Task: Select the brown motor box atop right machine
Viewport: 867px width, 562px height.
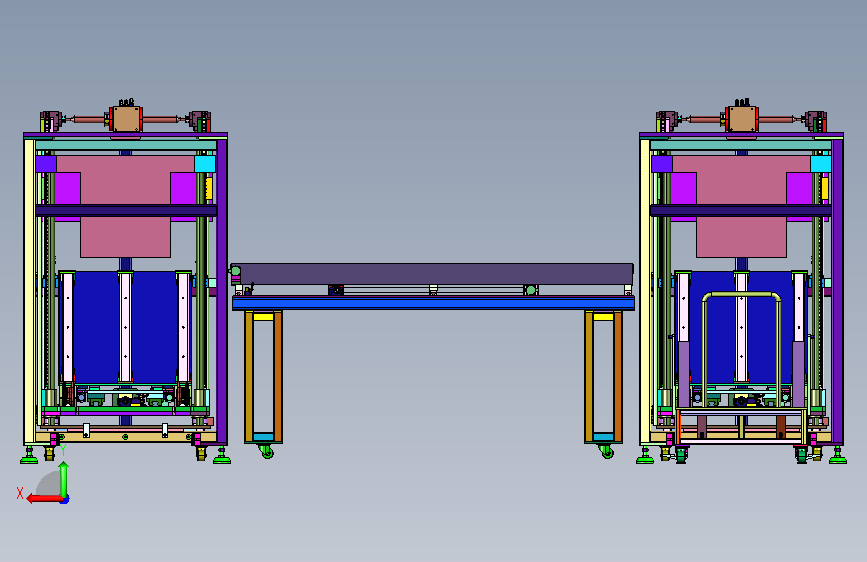Action: 742,119
